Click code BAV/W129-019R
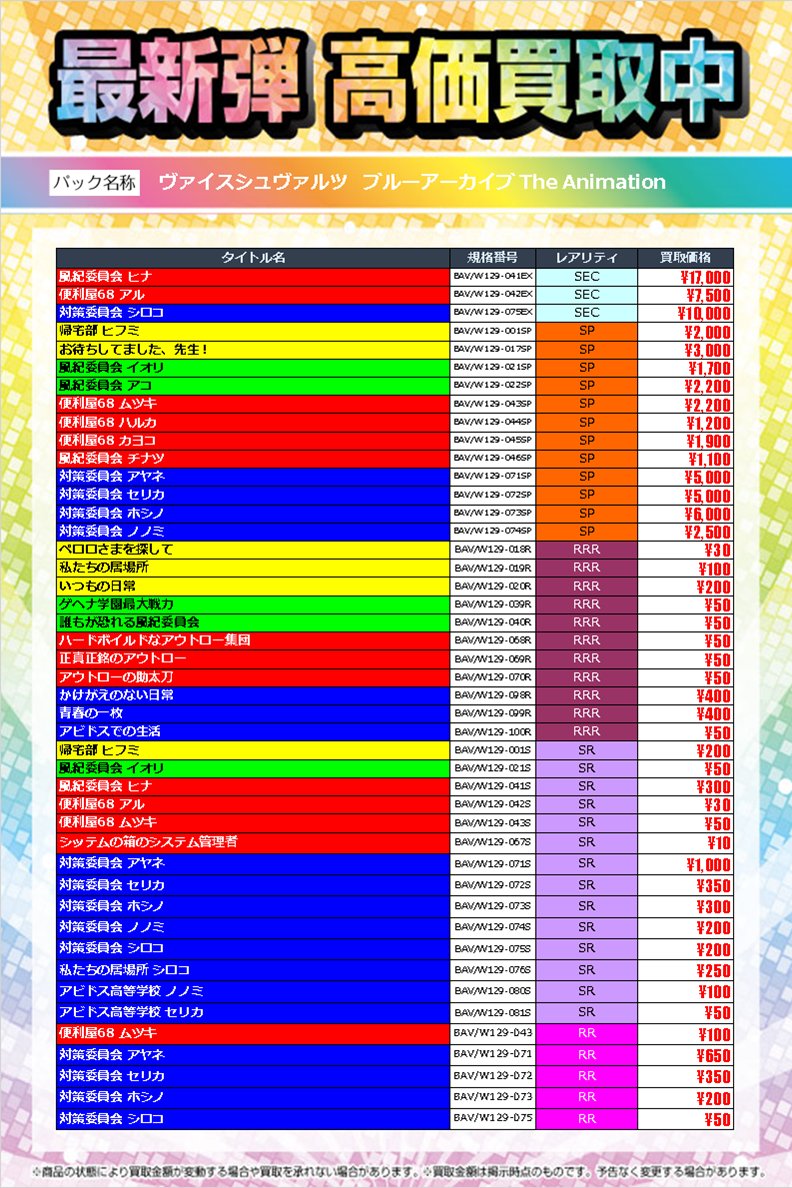Image resolution: width=792 pixels, height=1188 pixels. pos(493,567)
